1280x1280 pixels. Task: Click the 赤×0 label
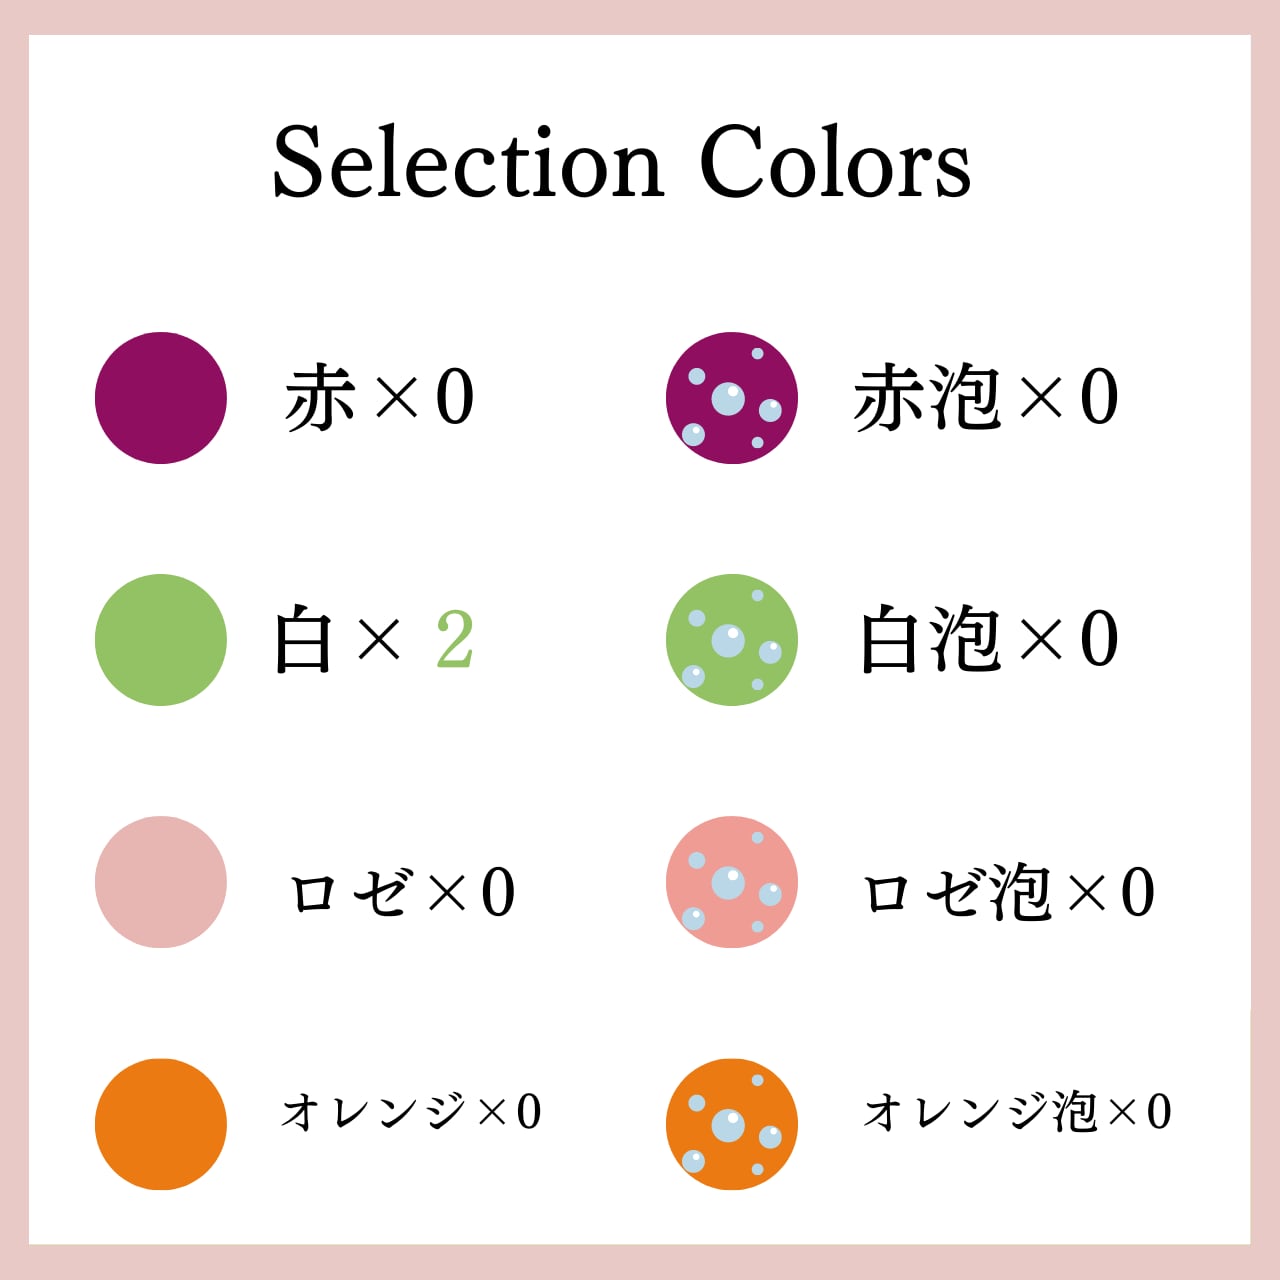[x=379, y=397]
